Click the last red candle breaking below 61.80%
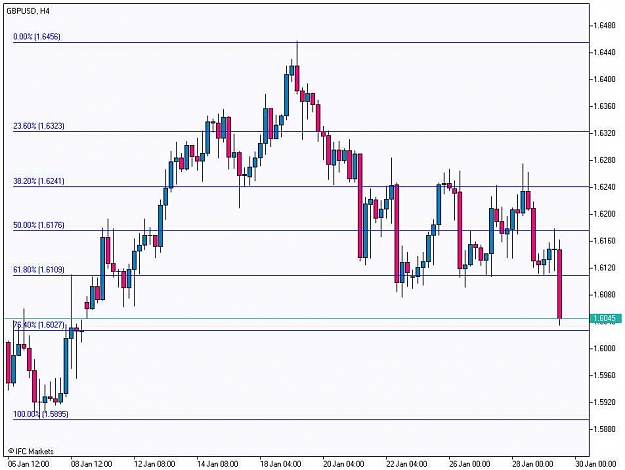The height and width of the screenshot is (470, 625). pos(560,284)
